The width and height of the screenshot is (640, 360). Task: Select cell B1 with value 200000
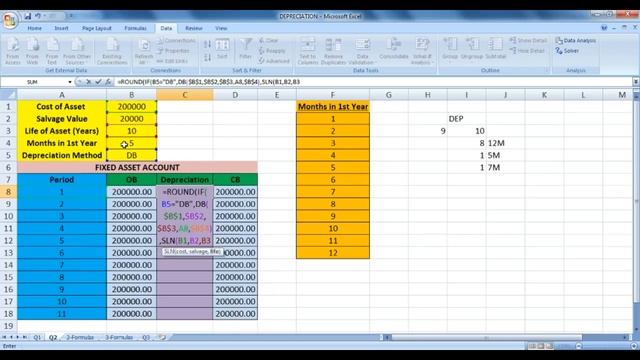coord(131,107)
